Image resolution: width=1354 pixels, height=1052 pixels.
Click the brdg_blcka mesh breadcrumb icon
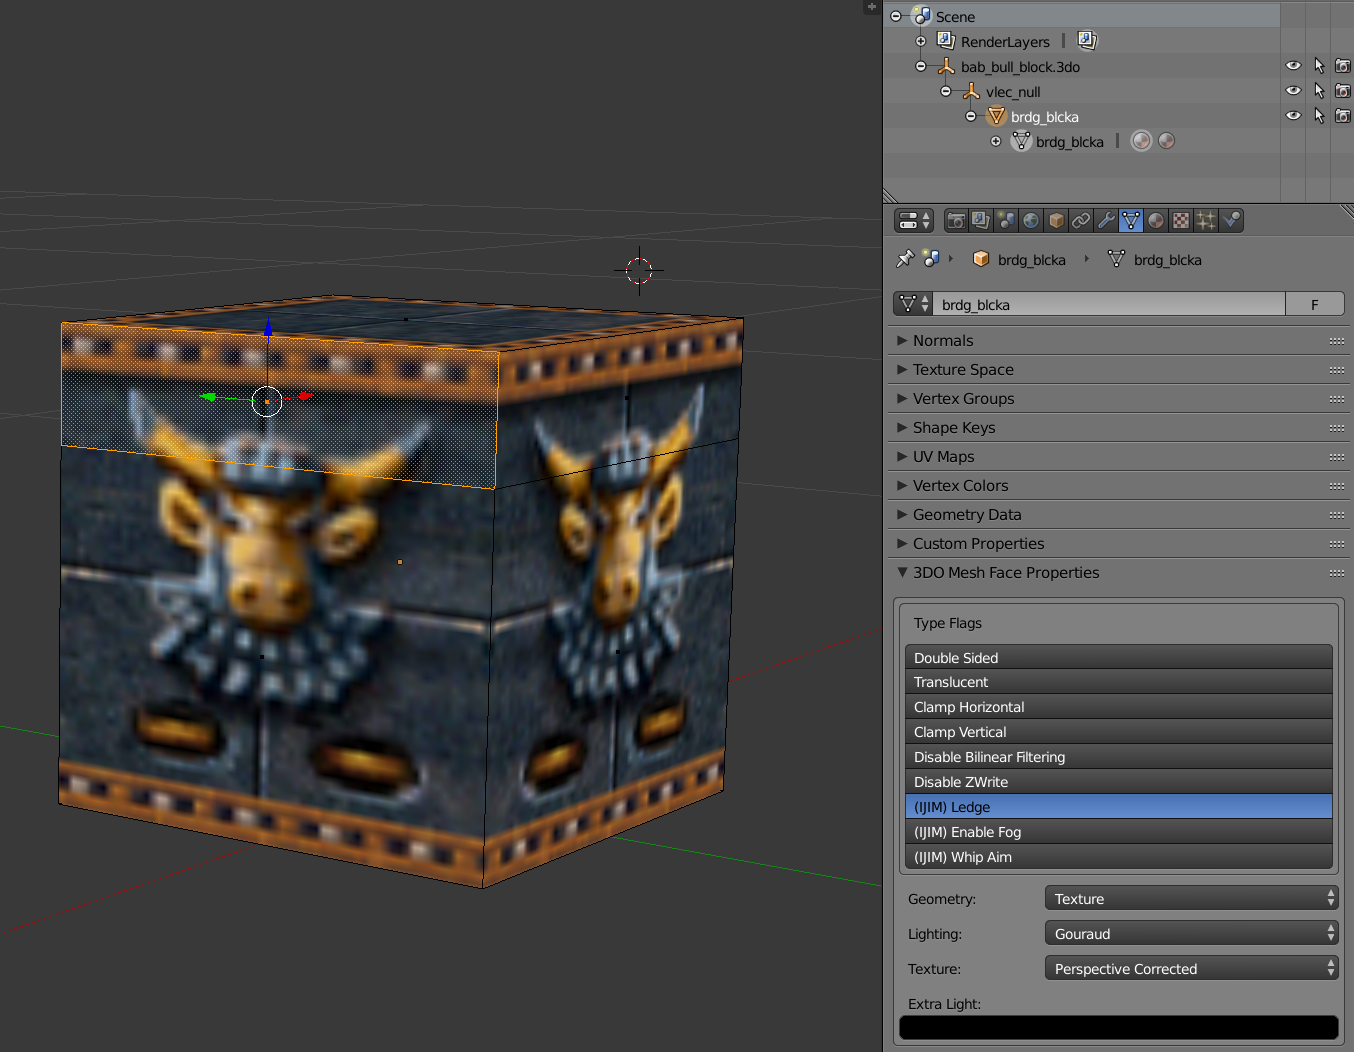[1116, 259]
